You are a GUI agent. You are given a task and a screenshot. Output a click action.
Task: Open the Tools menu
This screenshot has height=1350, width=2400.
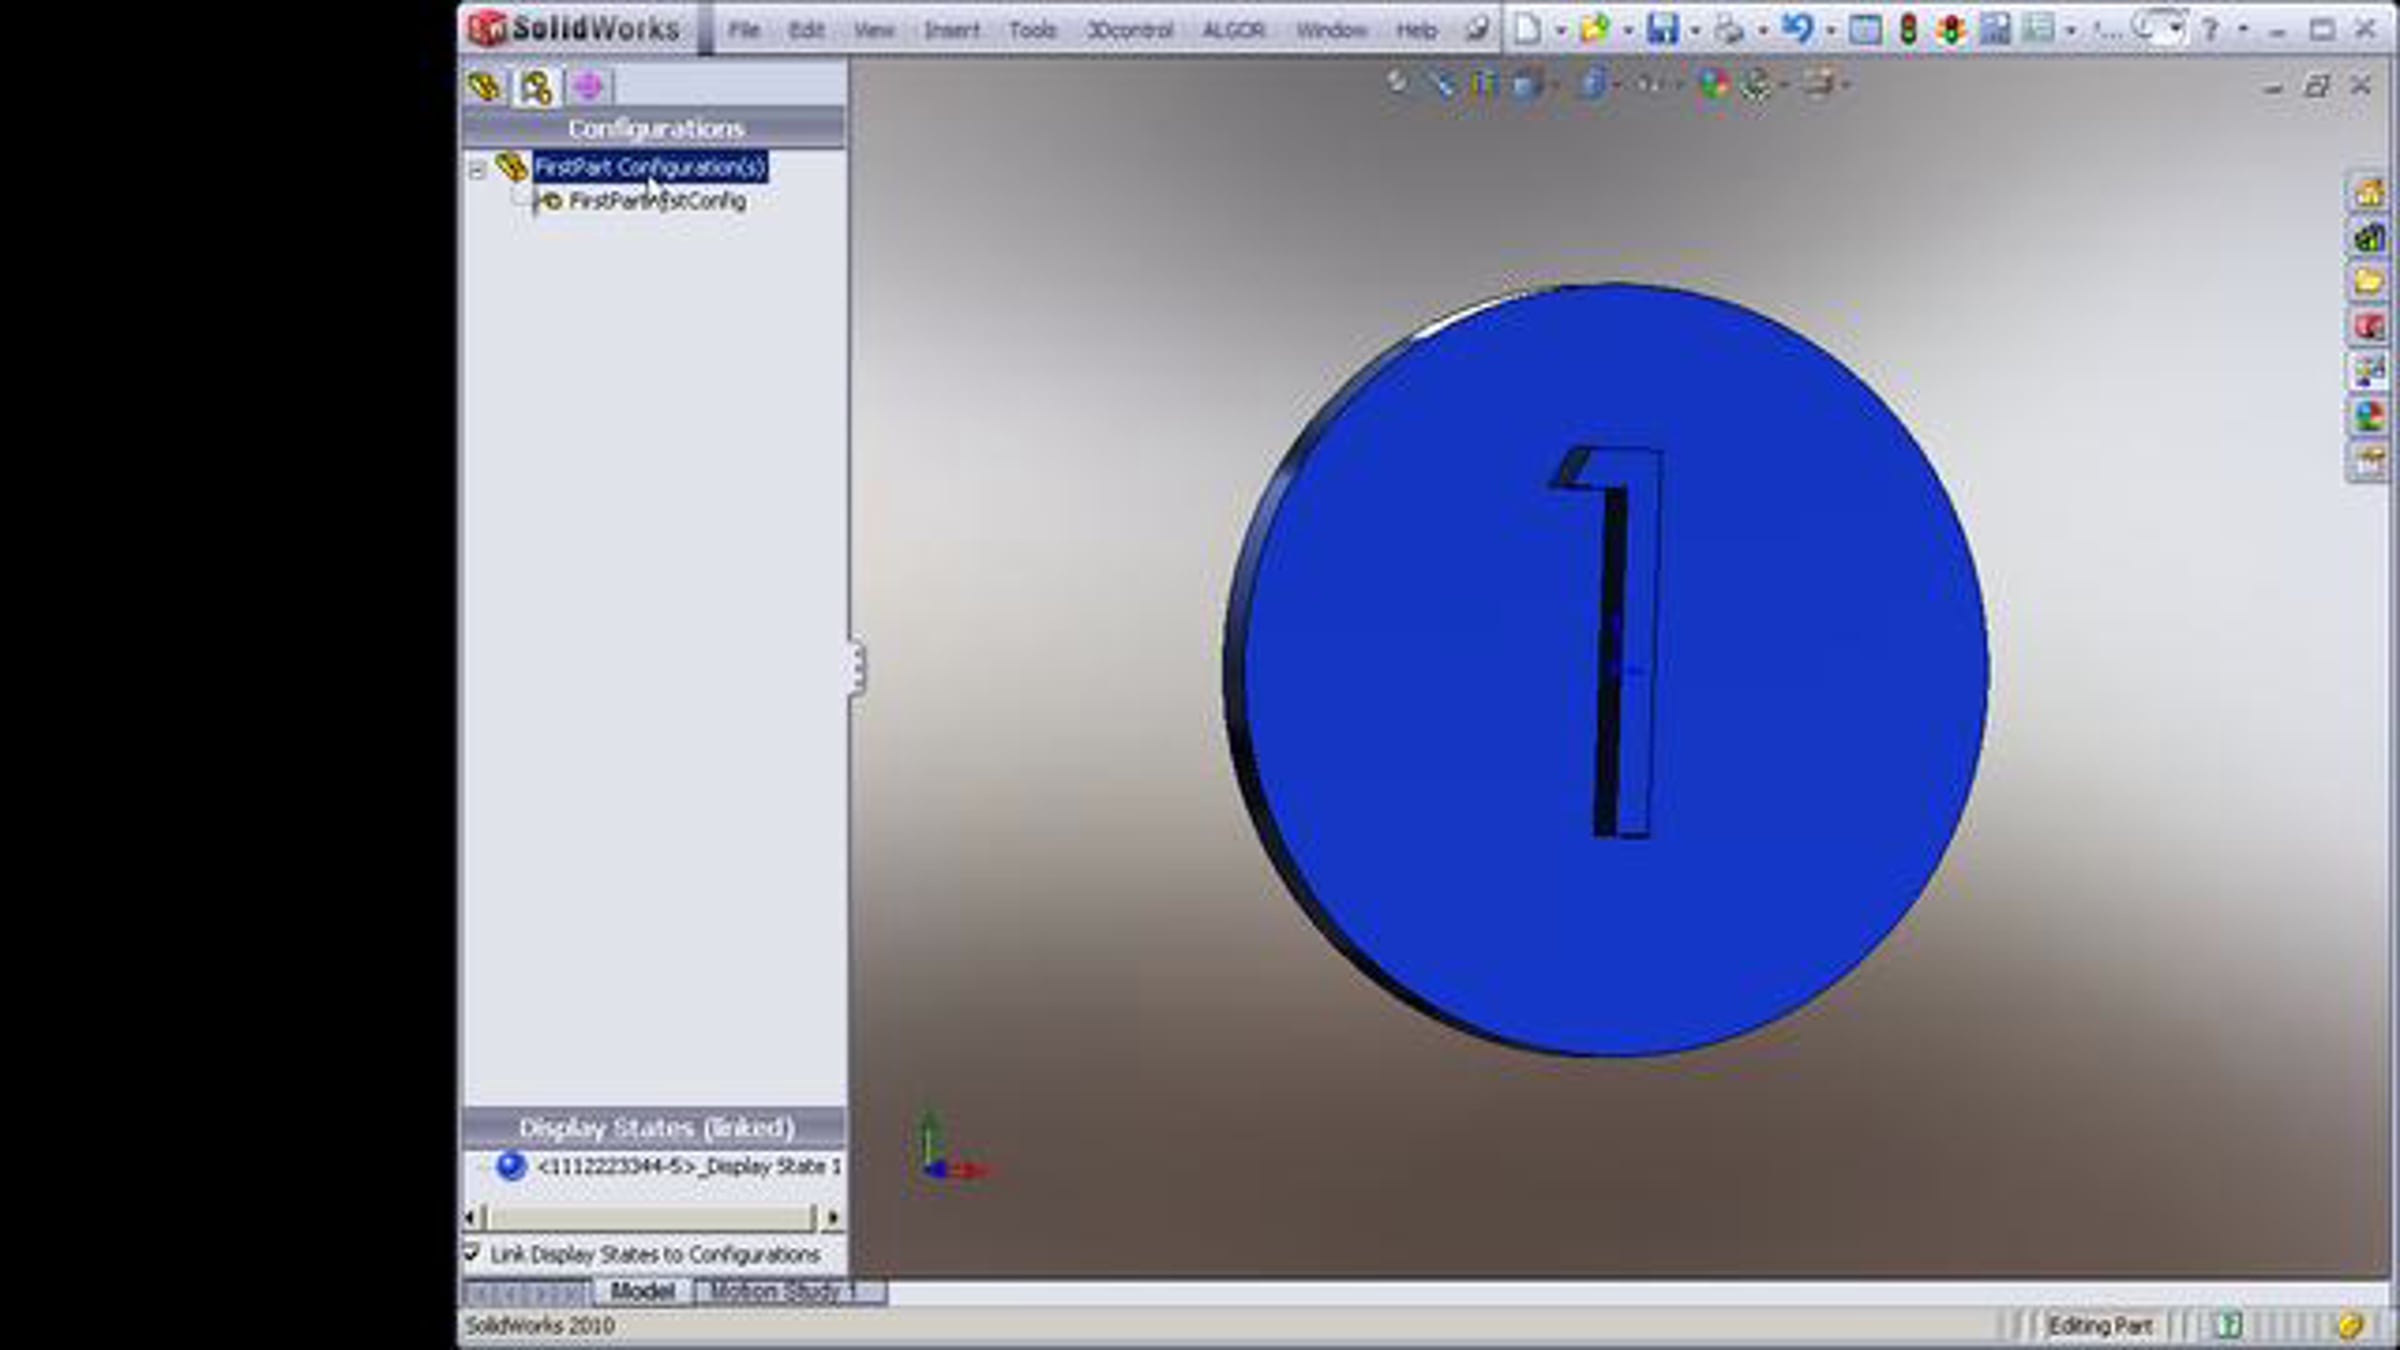[x=1032, y=30]
